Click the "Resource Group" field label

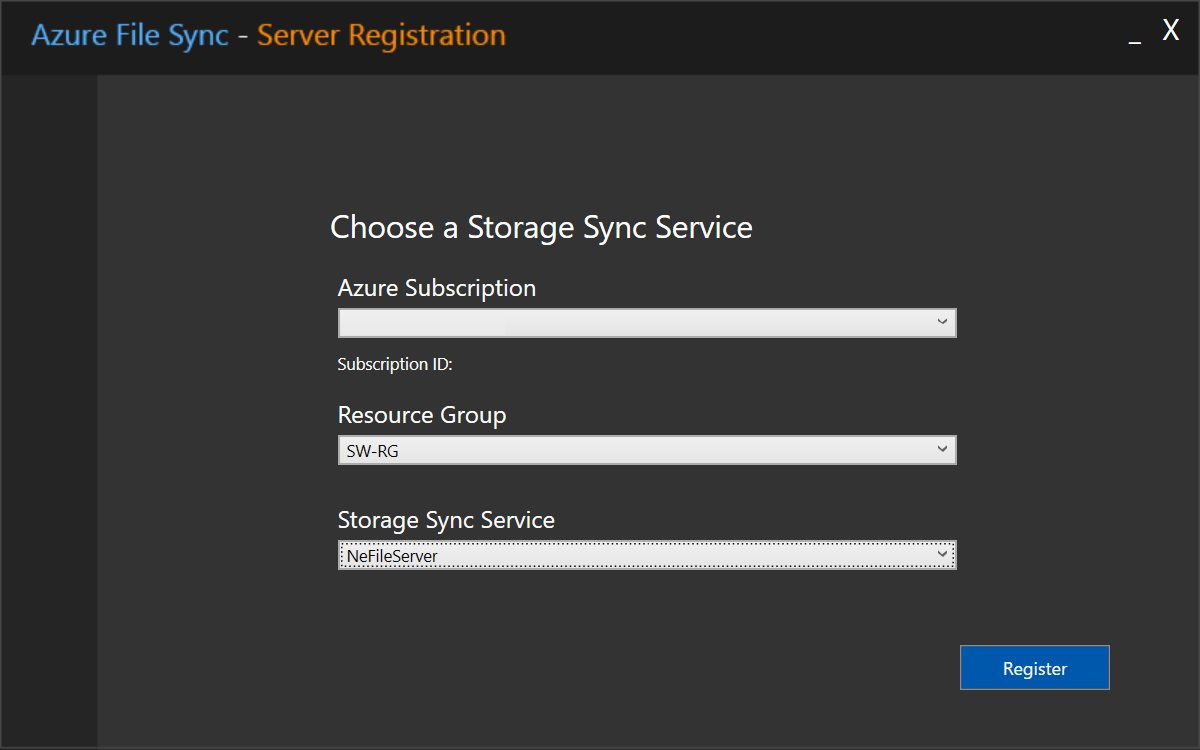coord(422,415)
